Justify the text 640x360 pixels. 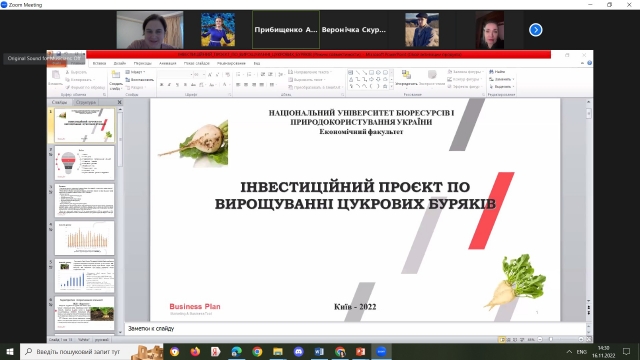(x=261, y=84)
